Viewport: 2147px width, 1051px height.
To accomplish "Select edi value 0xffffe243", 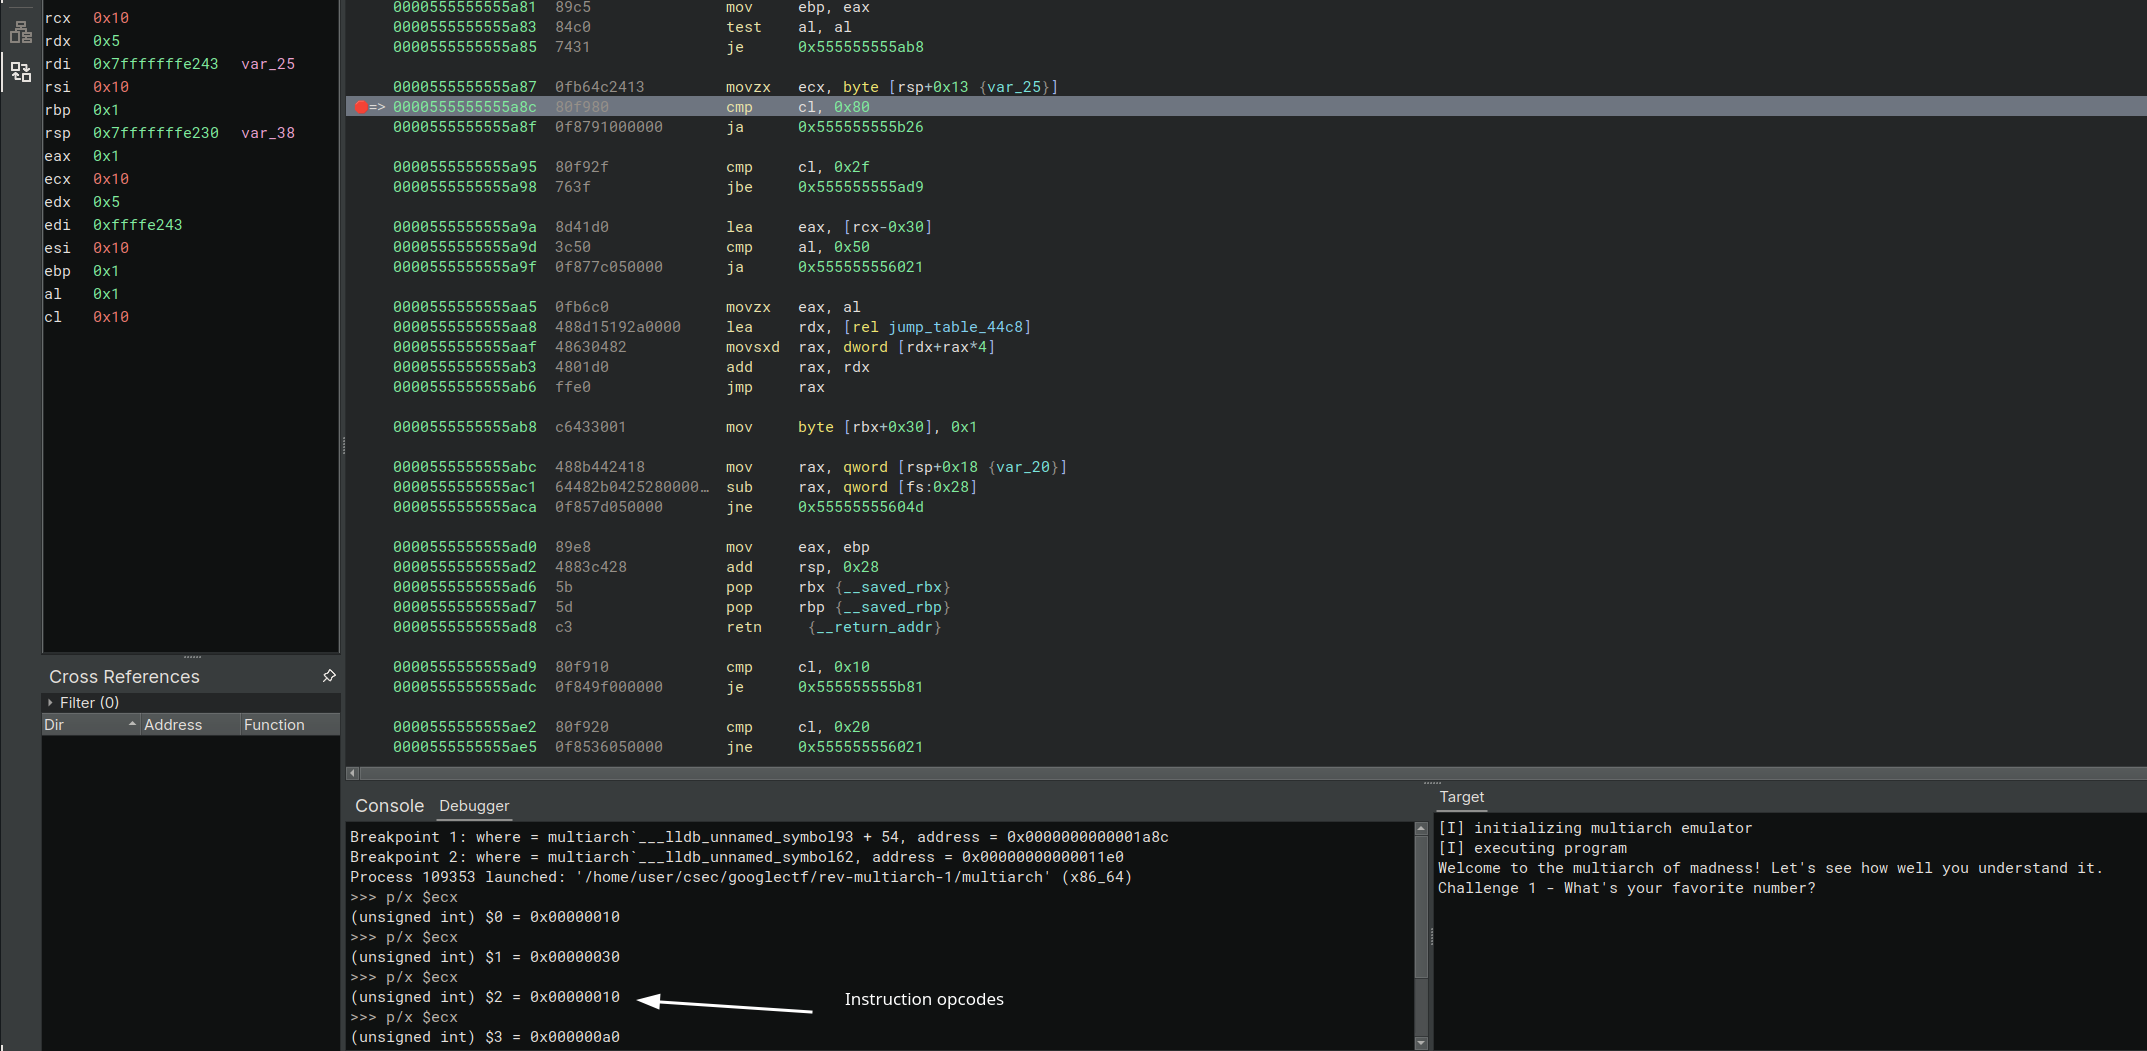I will [x=137, y=225].
